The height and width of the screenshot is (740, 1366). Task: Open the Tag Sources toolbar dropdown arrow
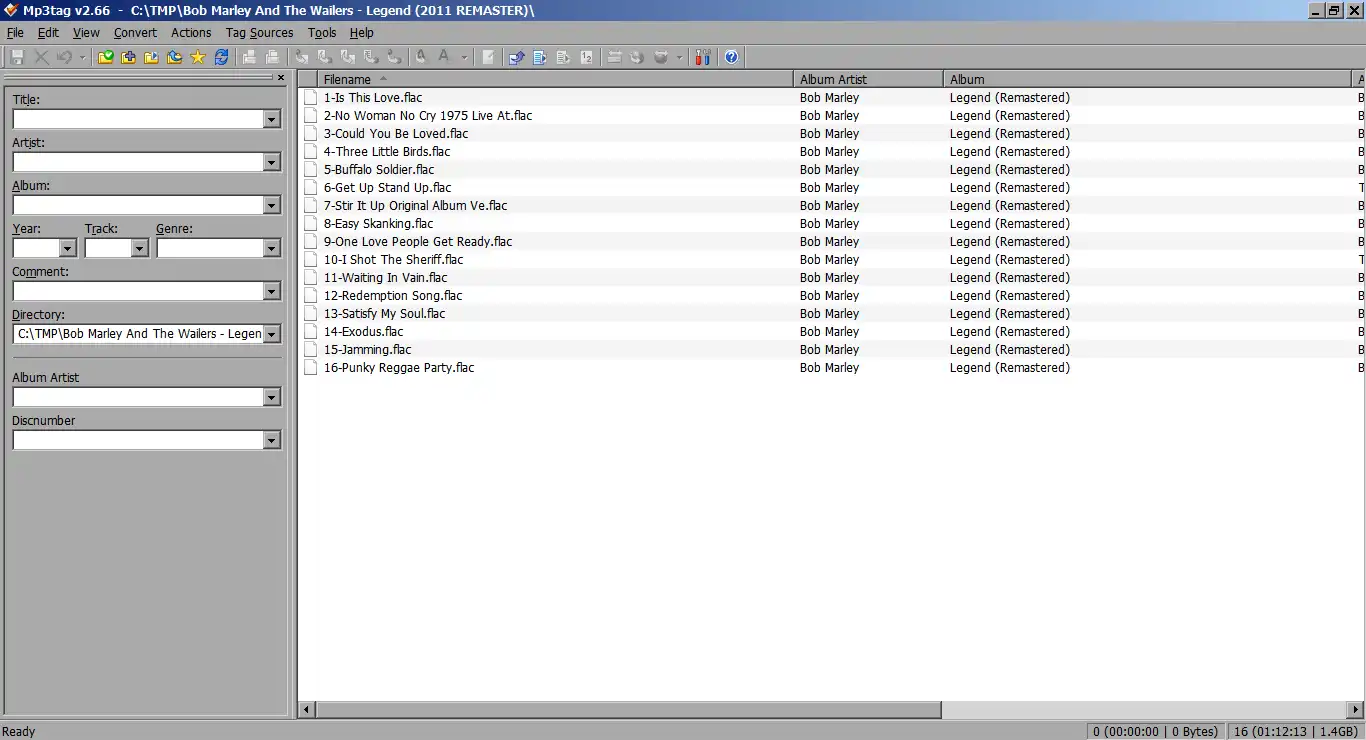pos(679,57)
